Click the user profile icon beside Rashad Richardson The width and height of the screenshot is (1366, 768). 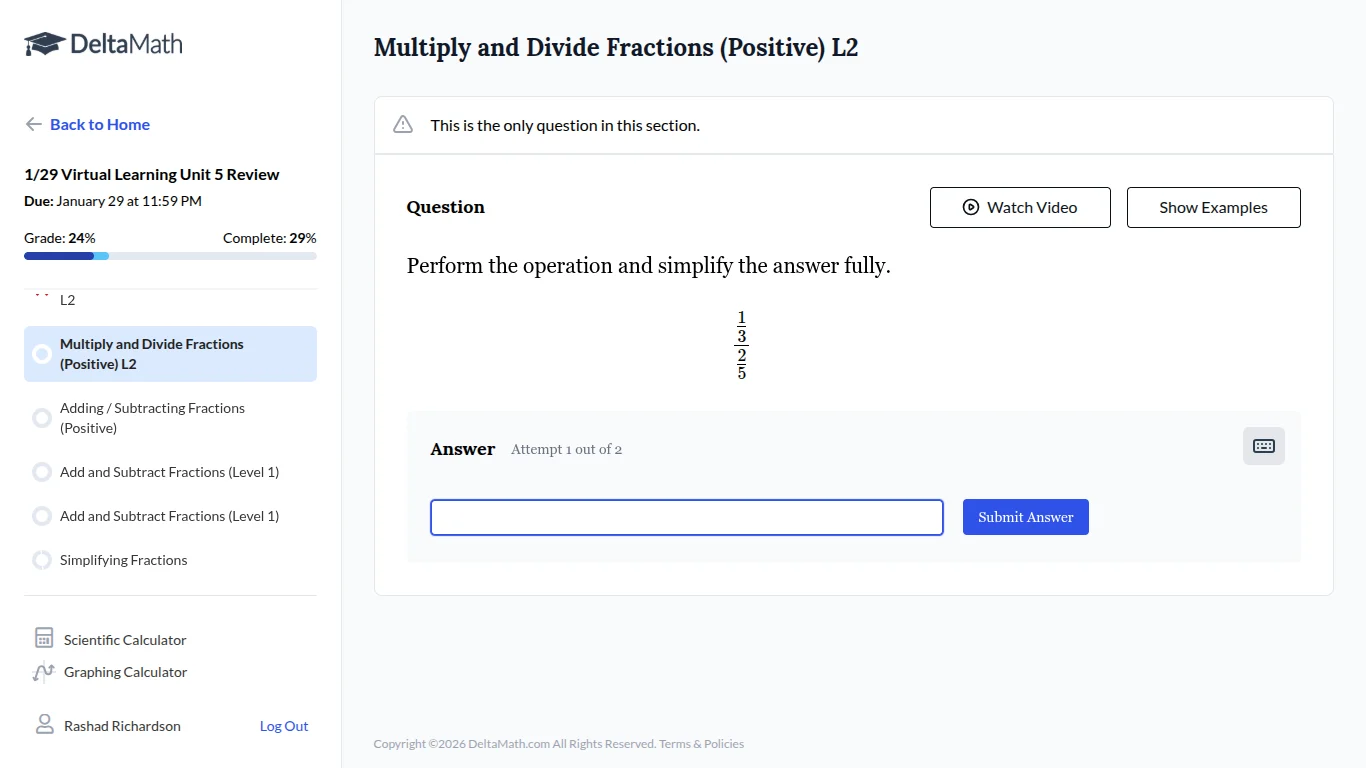click(42, 724)
